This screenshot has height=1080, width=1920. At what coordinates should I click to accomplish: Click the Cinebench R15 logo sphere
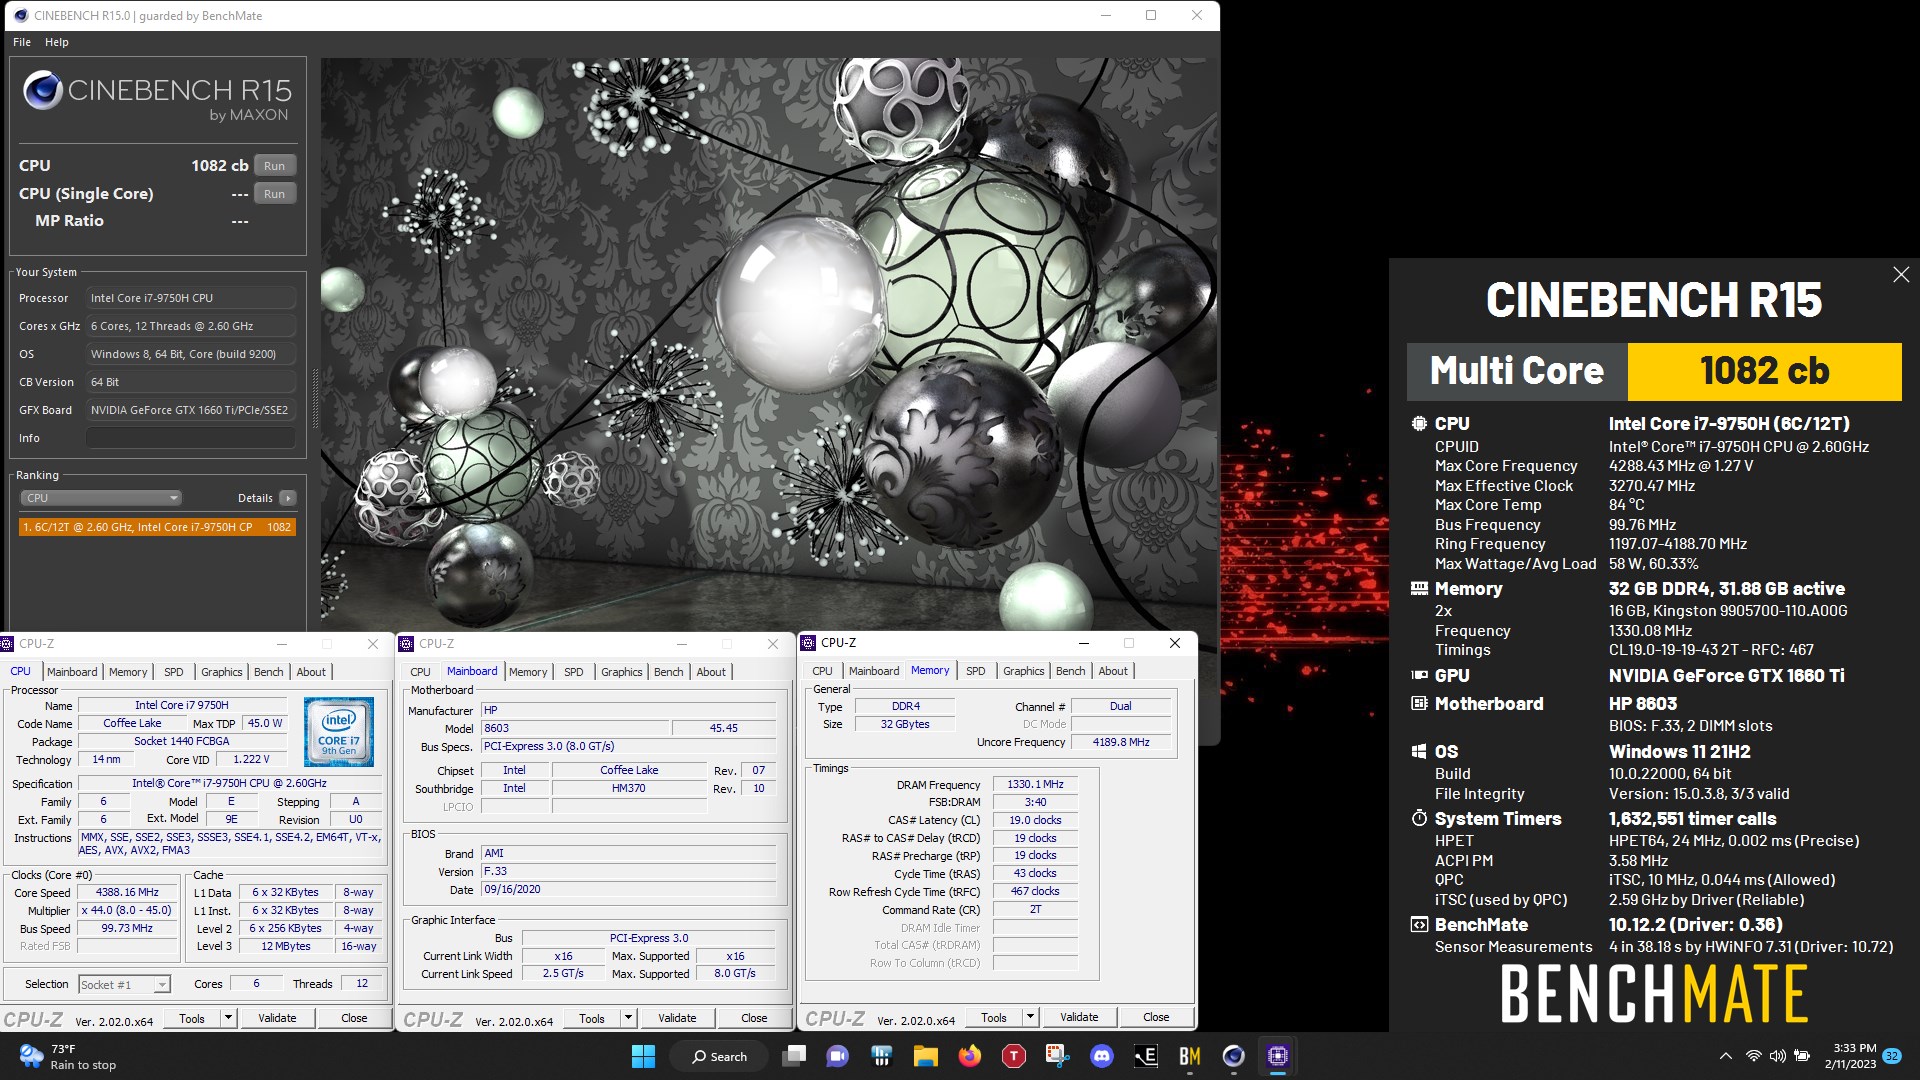pyautogui.click(x=43, y=91)
